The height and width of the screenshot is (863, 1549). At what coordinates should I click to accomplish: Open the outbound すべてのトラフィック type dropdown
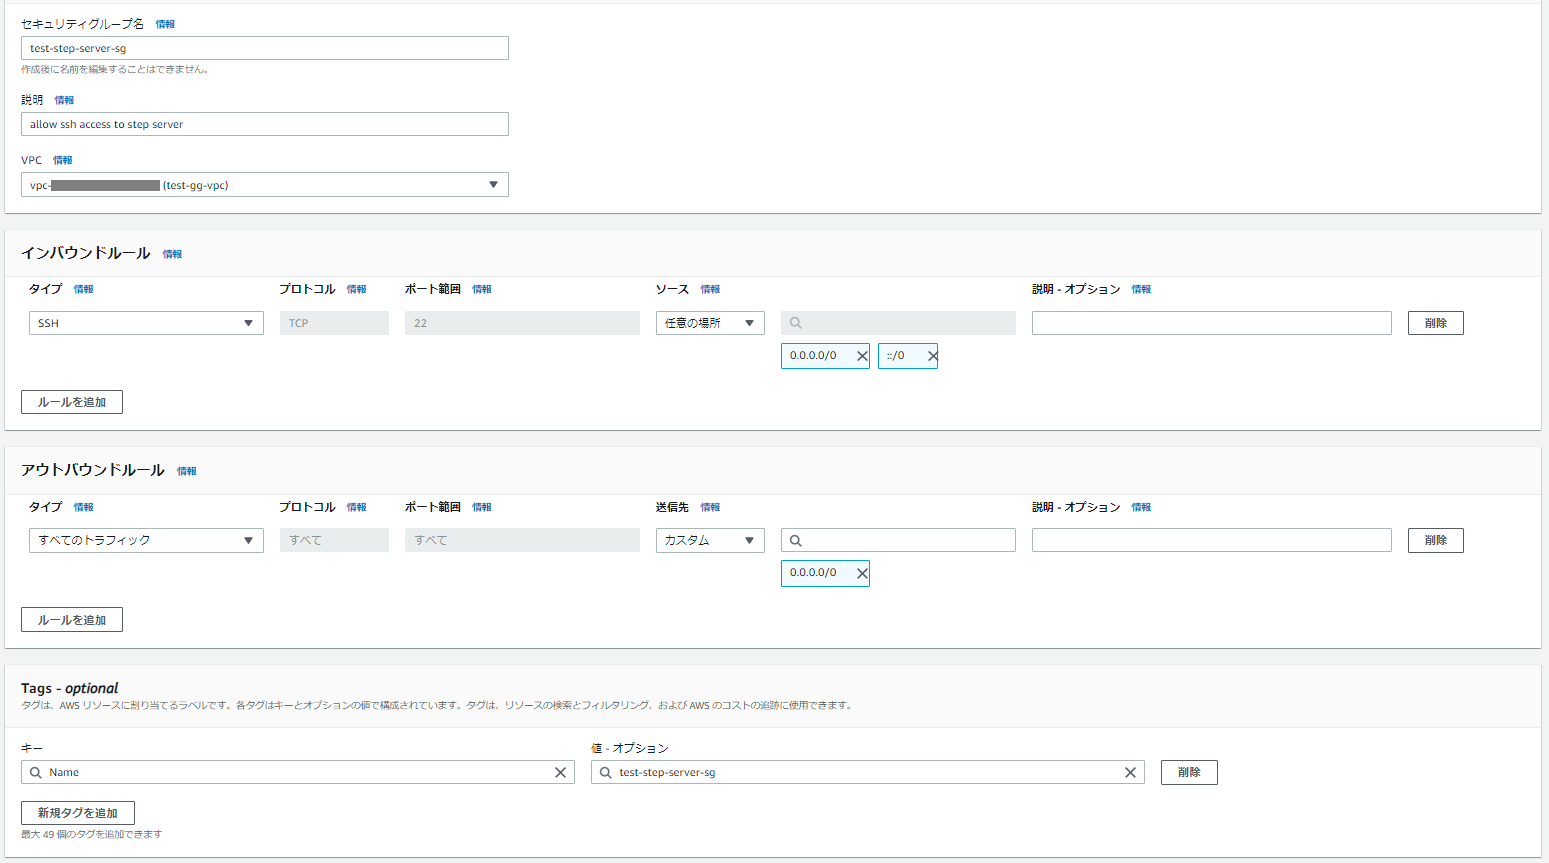(x=146, y=540)
